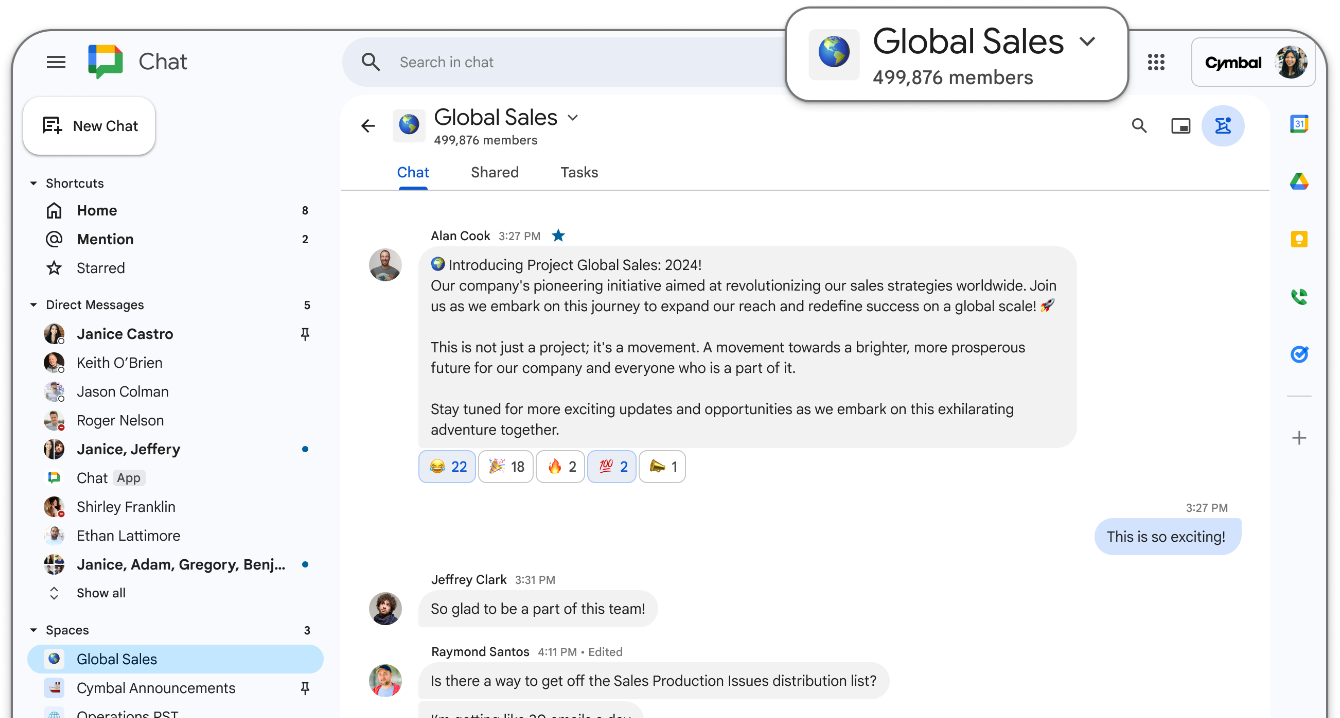This screenshot has height=718, width=1340.
Task: Open the Google apps grid launcher
Action: (x=1156, y=62)
